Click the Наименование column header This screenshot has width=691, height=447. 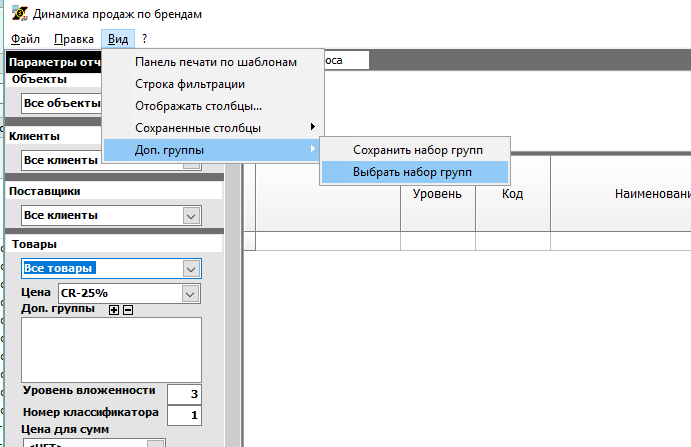click(620, 194)
